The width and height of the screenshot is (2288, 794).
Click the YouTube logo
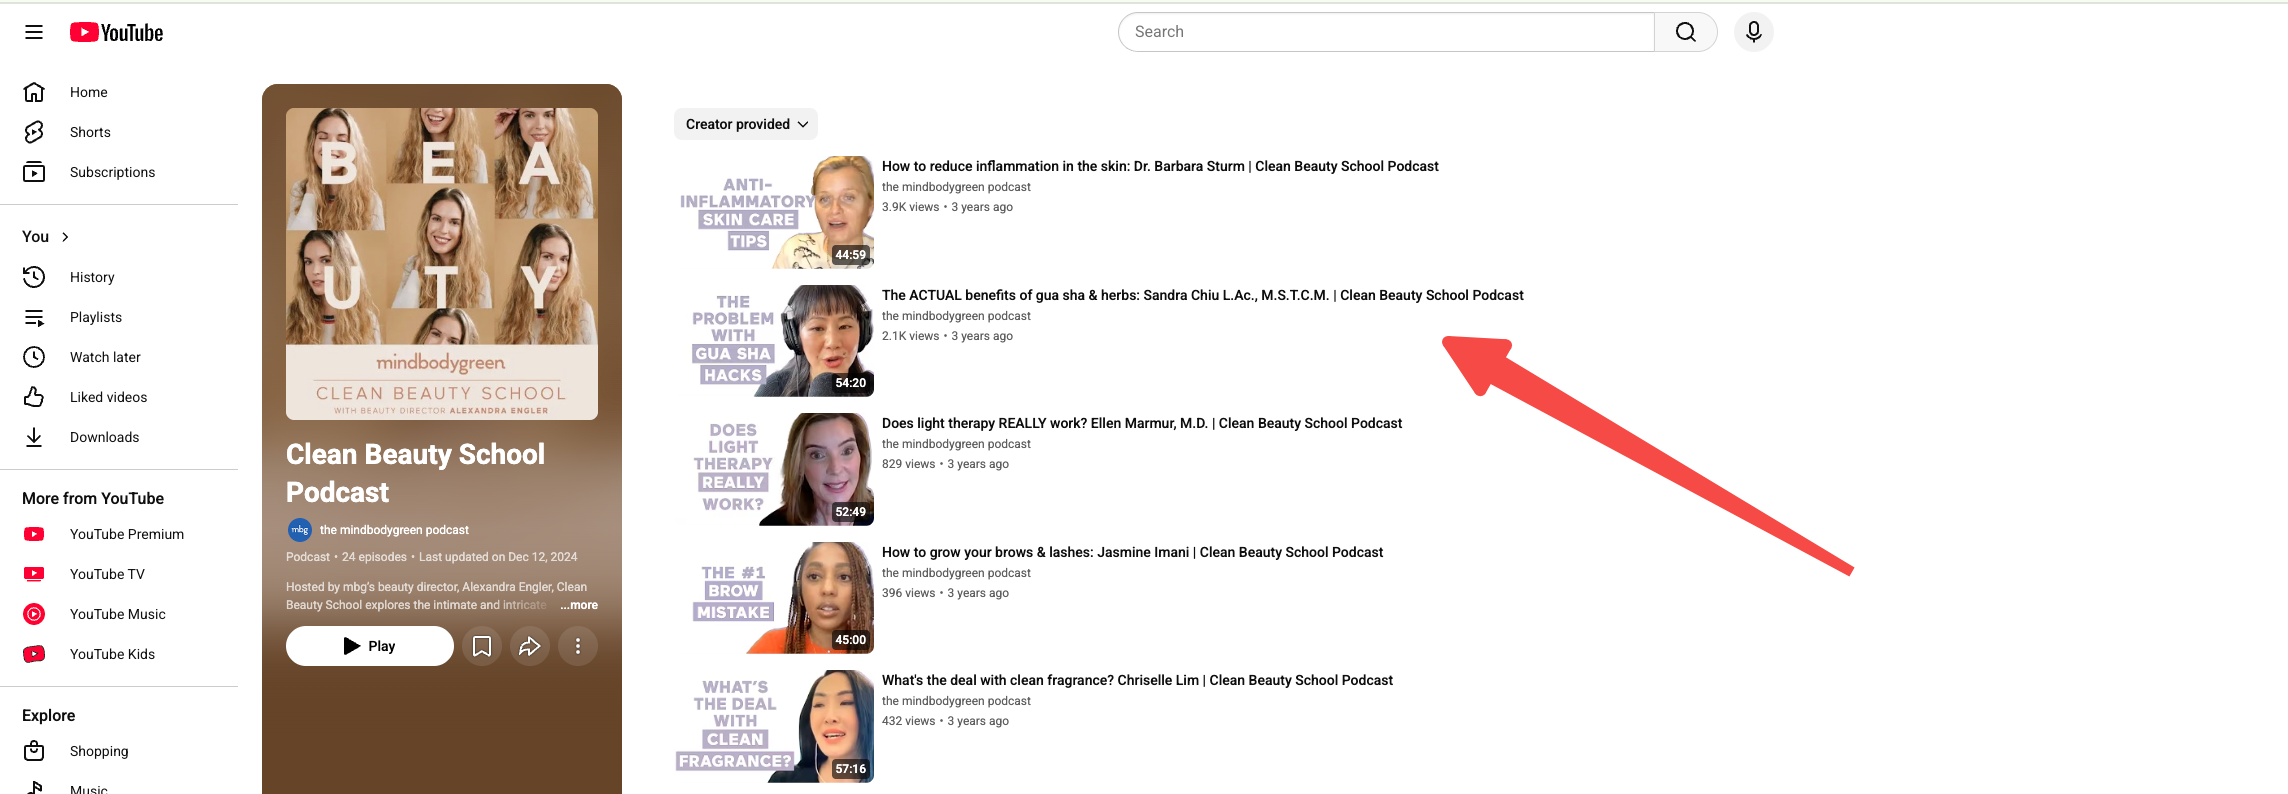tap(116, 33)
